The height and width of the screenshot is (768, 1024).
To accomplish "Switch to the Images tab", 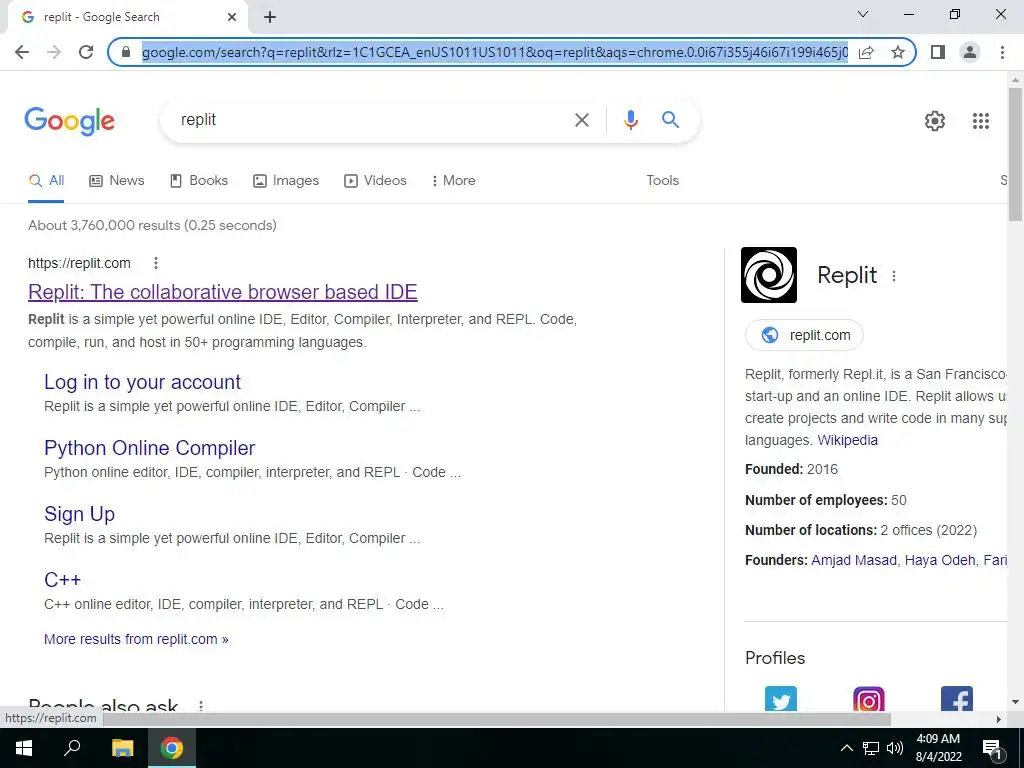I will tap(286, 181).
